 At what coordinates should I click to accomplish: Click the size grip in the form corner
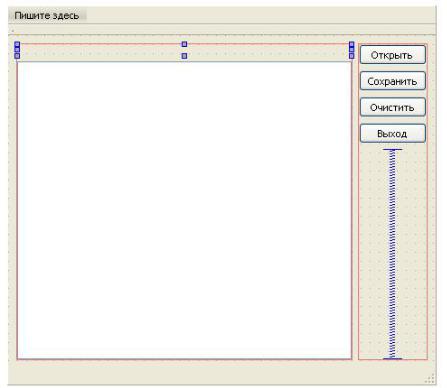coord(430,379)
